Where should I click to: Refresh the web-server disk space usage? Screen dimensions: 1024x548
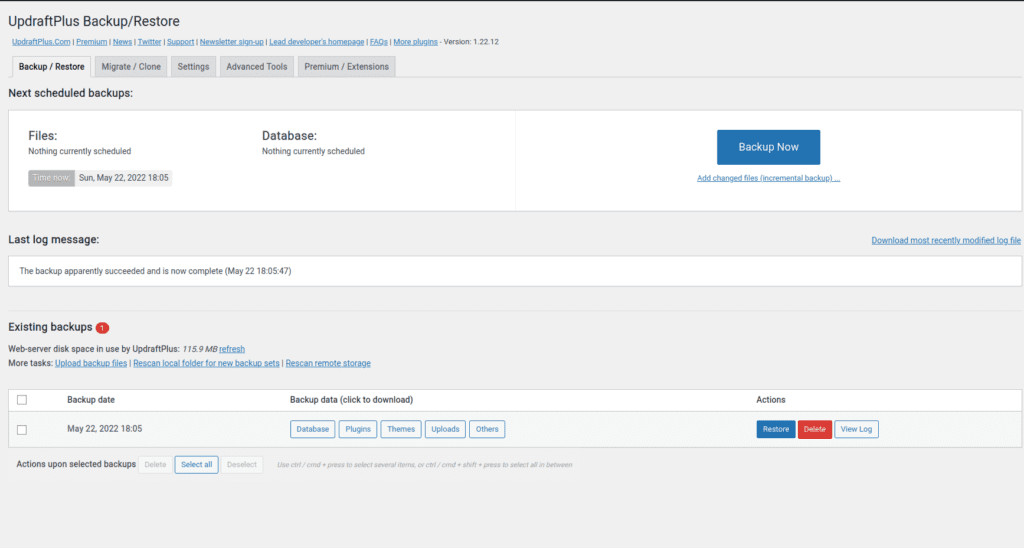pos(232,349)
